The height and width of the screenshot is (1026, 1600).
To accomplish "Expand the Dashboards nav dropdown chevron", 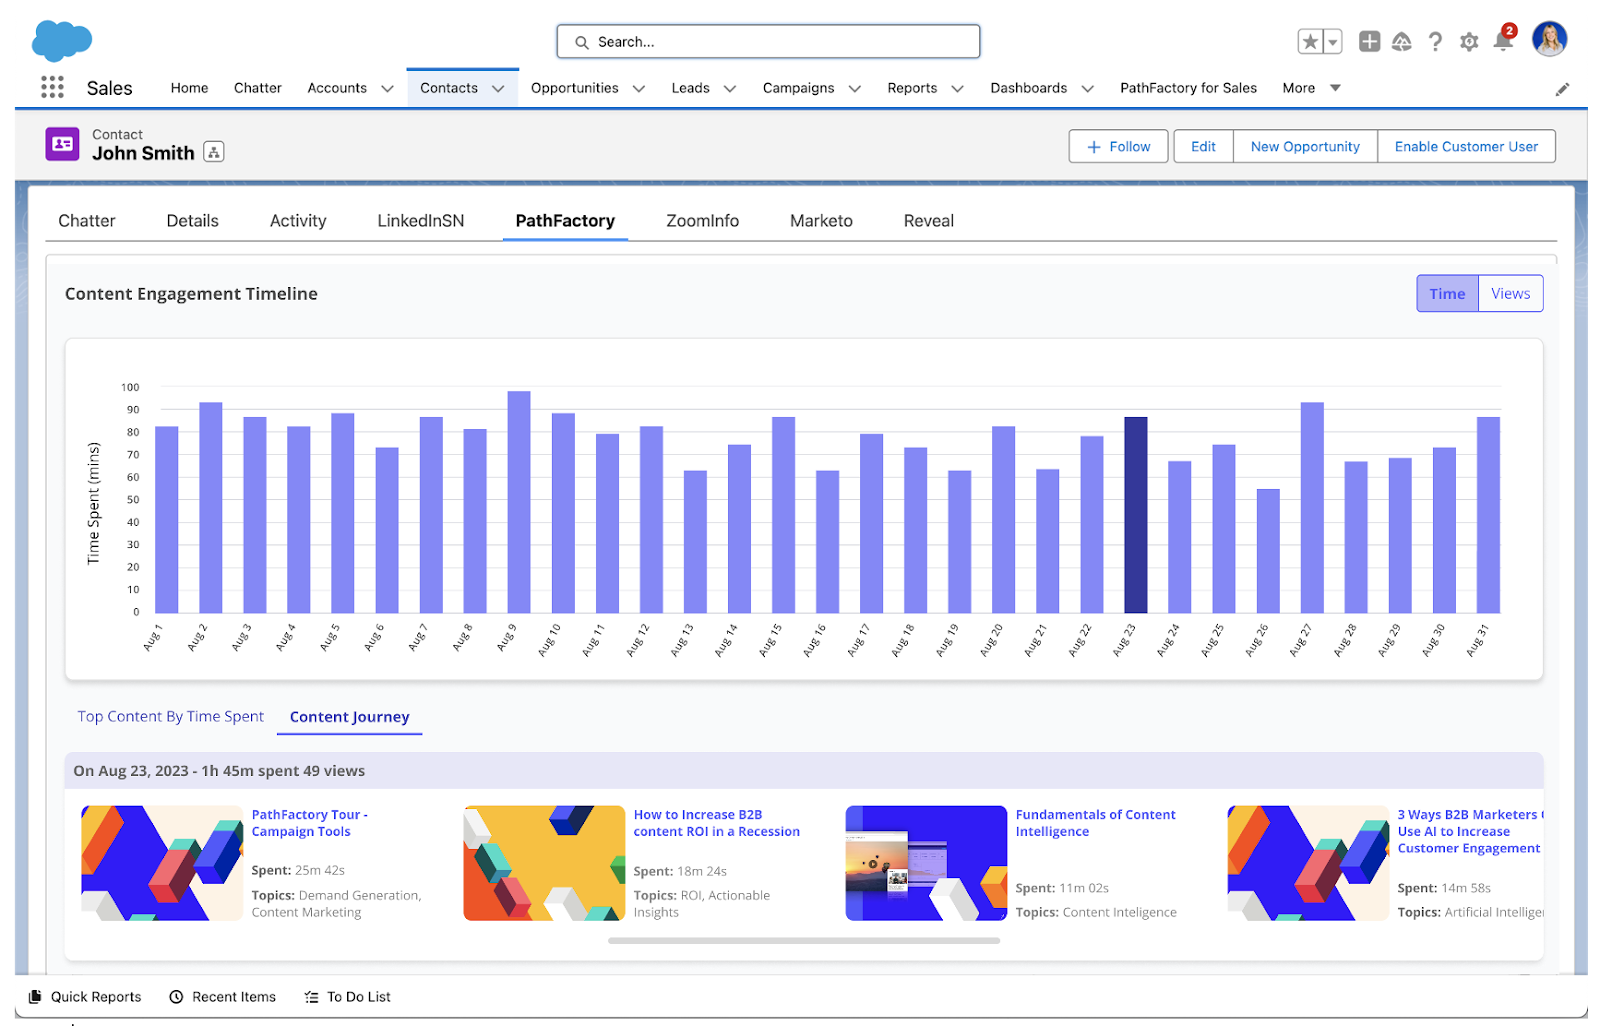I will (1088, 88).
